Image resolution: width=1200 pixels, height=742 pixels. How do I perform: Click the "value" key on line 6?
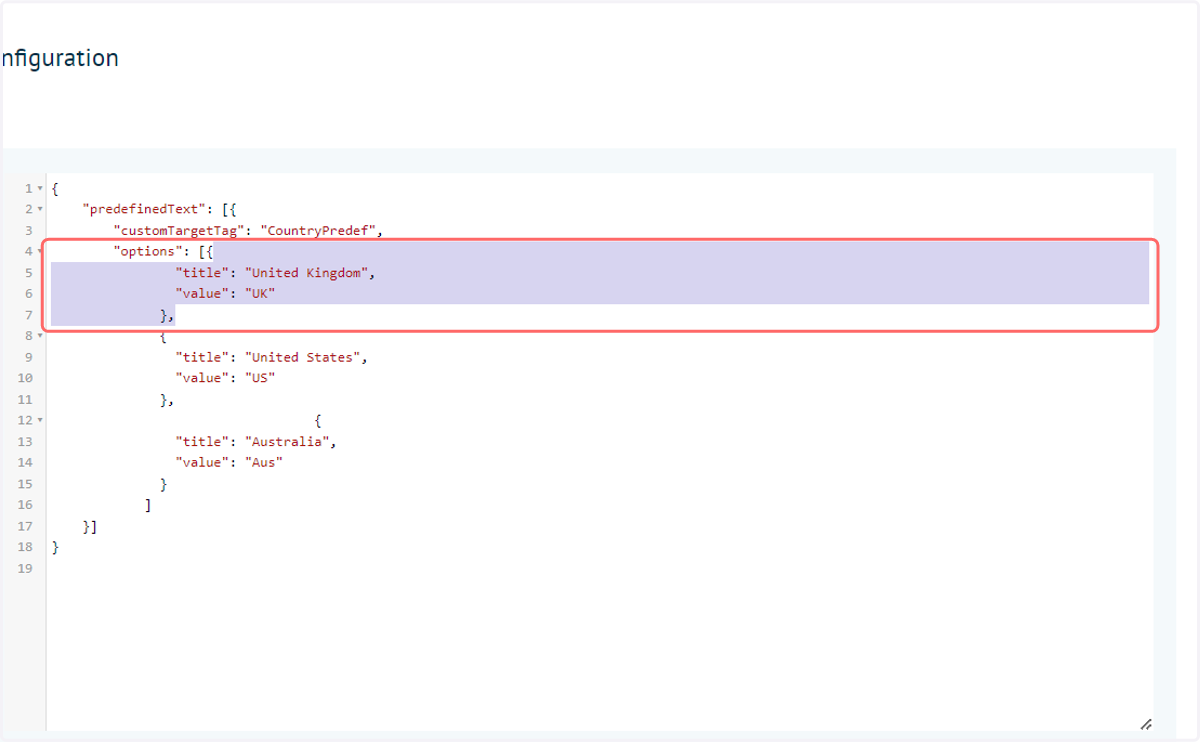coord(202,294)
